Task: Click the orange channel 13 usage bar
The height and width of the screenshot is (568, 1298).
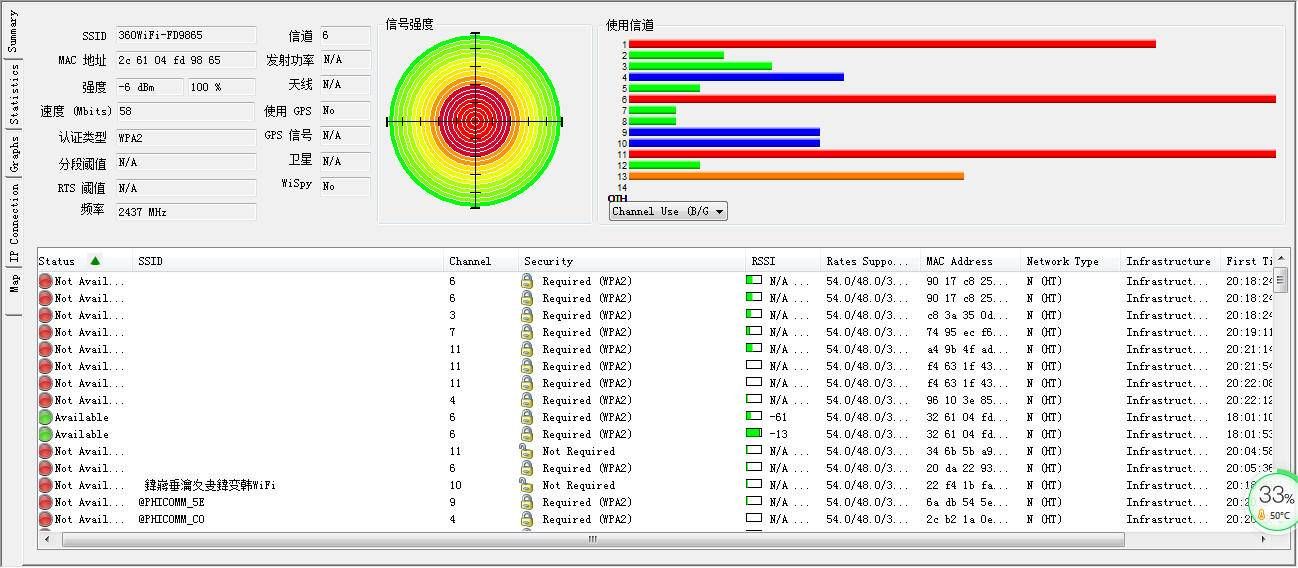Action: tap(796, 176)
